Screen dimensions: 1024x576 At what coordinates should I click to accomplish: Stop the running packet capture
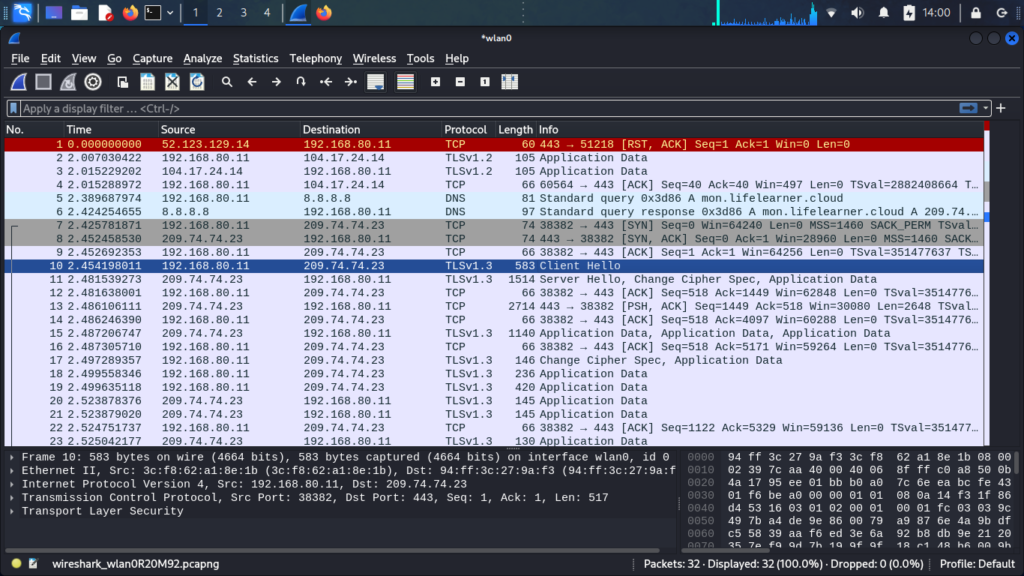click(43, 82)
